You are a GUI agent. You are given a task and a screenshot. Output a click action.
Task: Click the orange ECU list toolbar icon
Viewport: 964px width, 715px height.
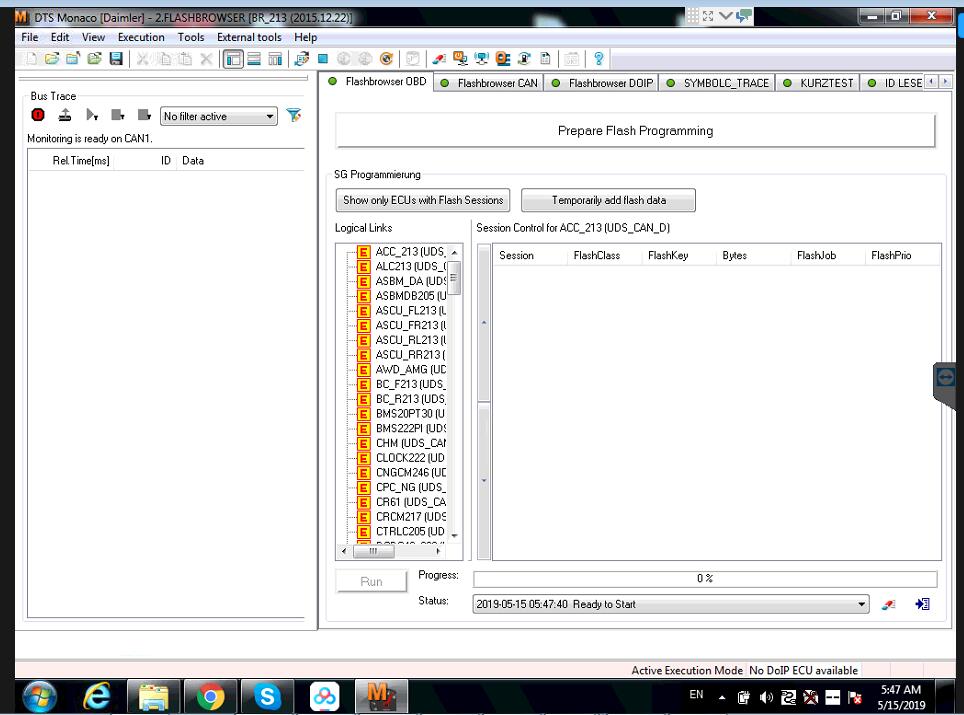pyautogui.click(x=503, y=59)
